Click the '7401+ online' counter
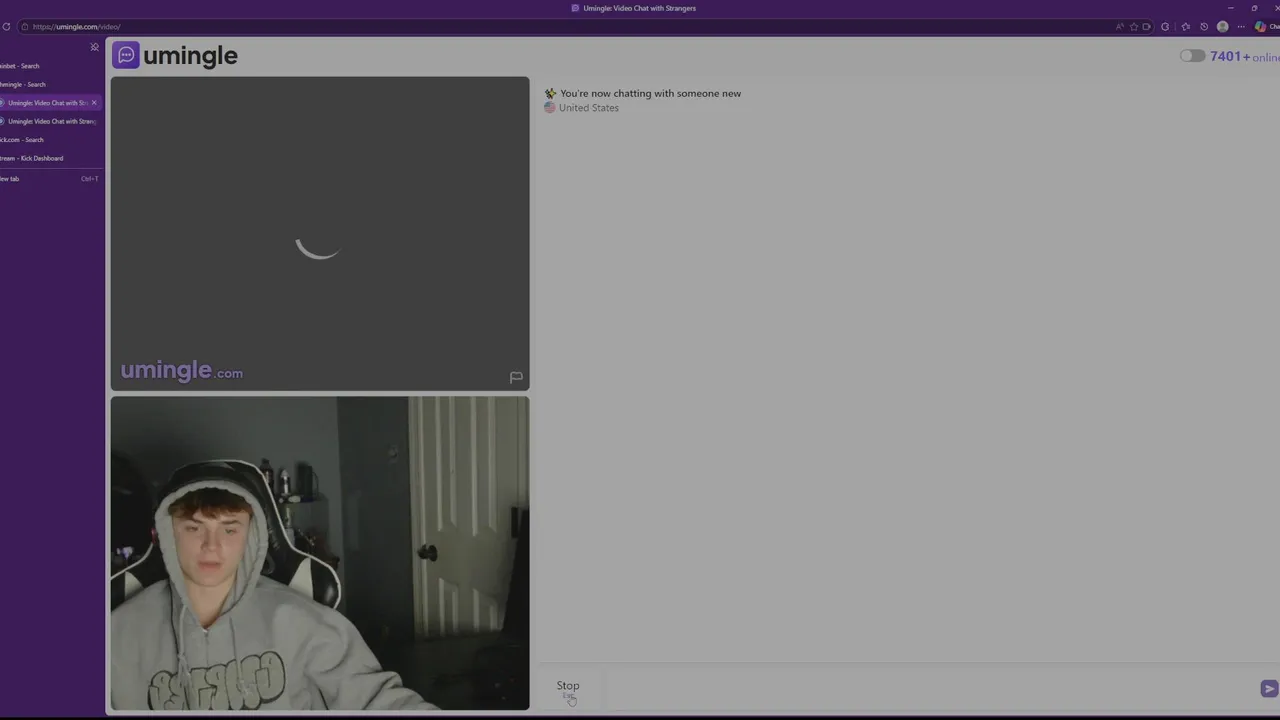 [x=1244, y=57]
